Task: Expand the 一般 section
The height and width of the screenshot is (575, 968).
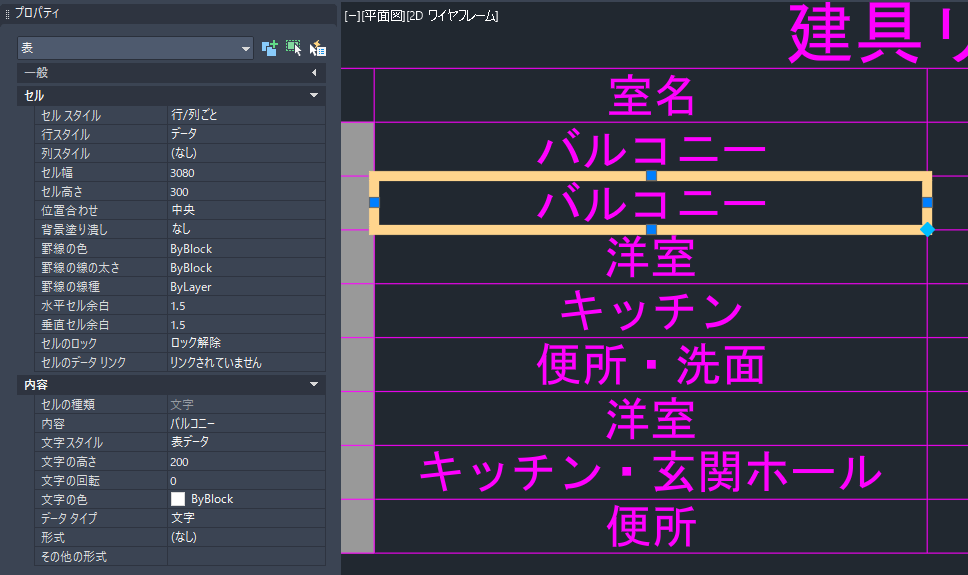Action: pyautogui.click(x=313, y=73)
